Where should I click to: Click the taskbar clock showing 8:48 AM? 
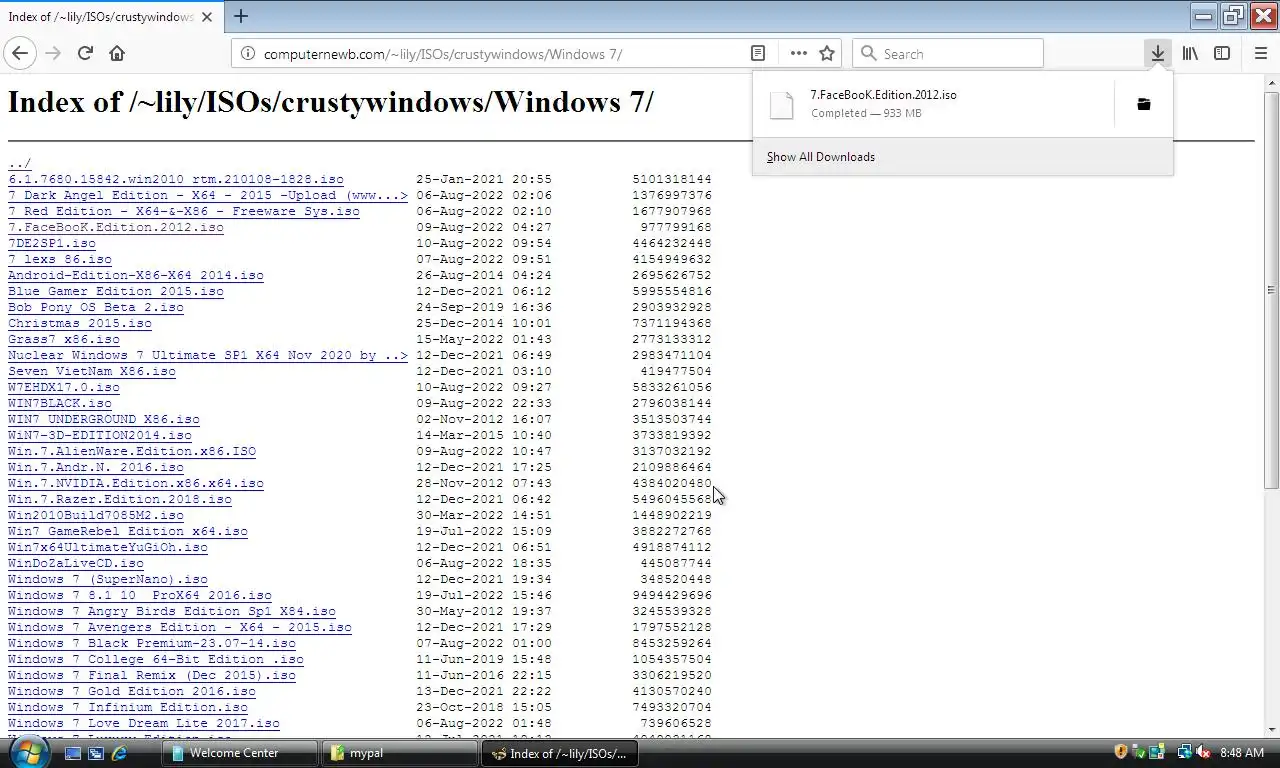tap(1242, 752)
